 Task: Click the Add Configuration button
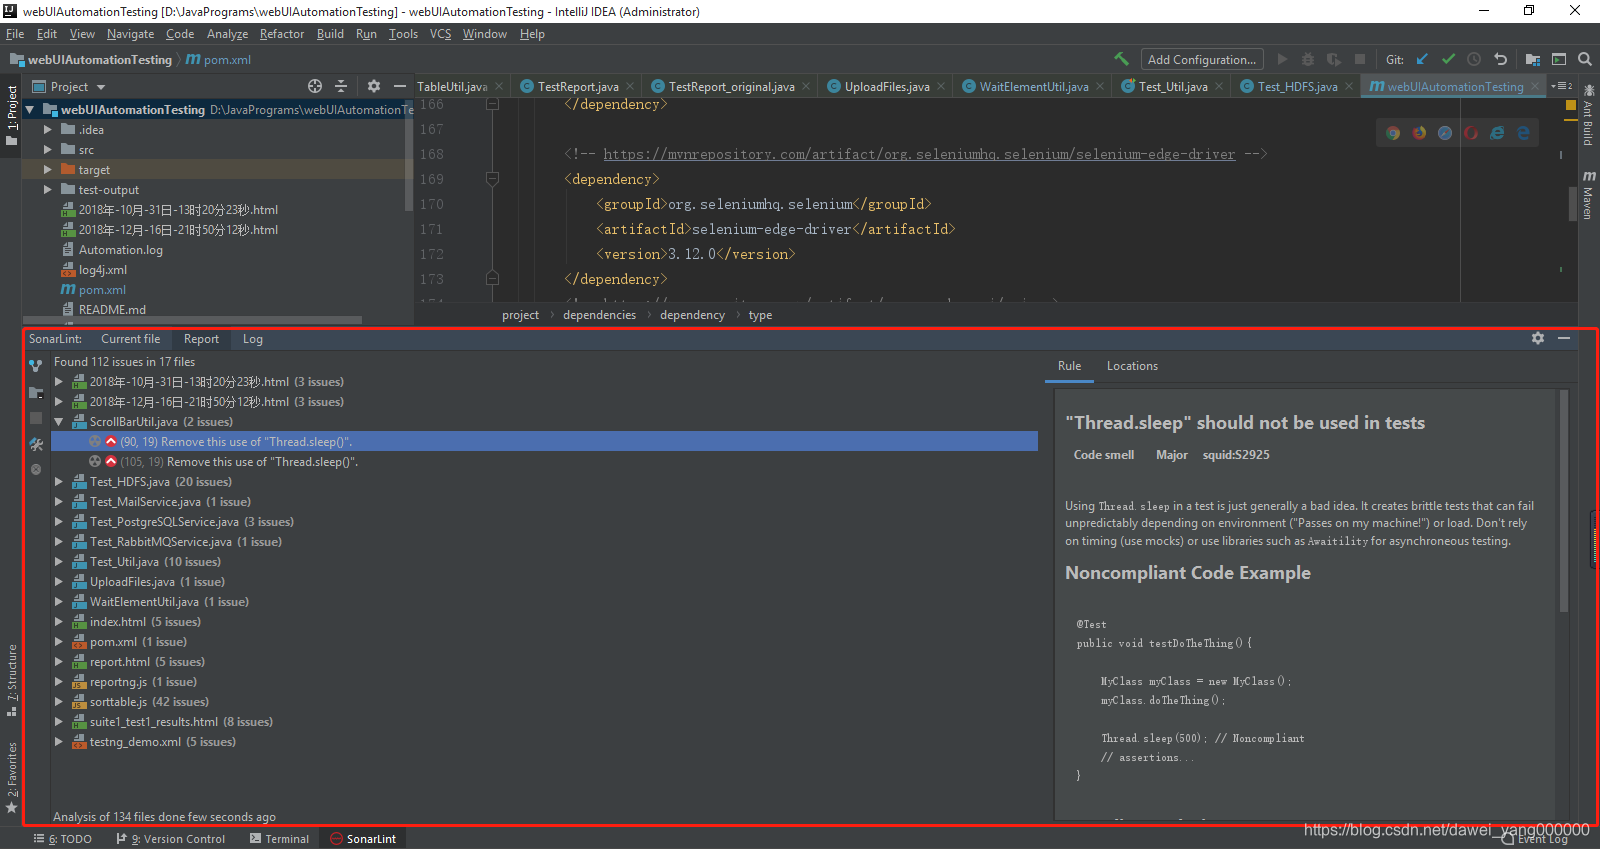click(x=1201, y=59)
